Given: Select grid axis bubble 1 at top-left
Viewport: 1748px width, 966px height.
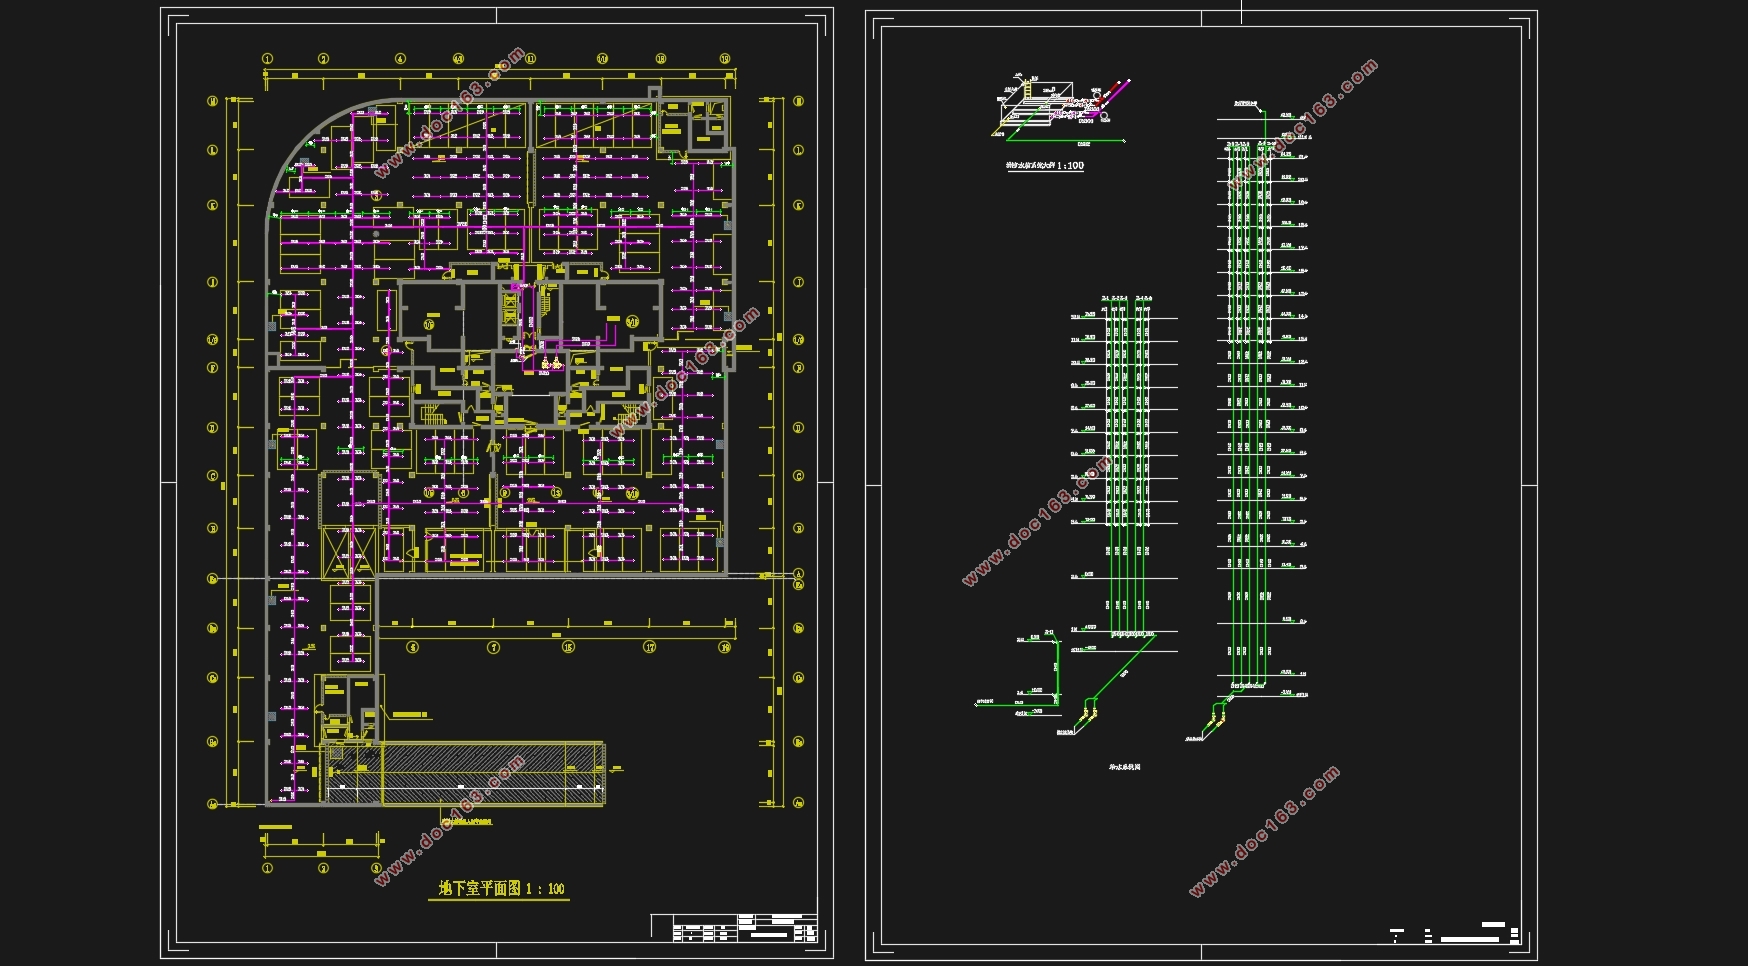Looking at the screenshot, I should [x=268, y=59].
